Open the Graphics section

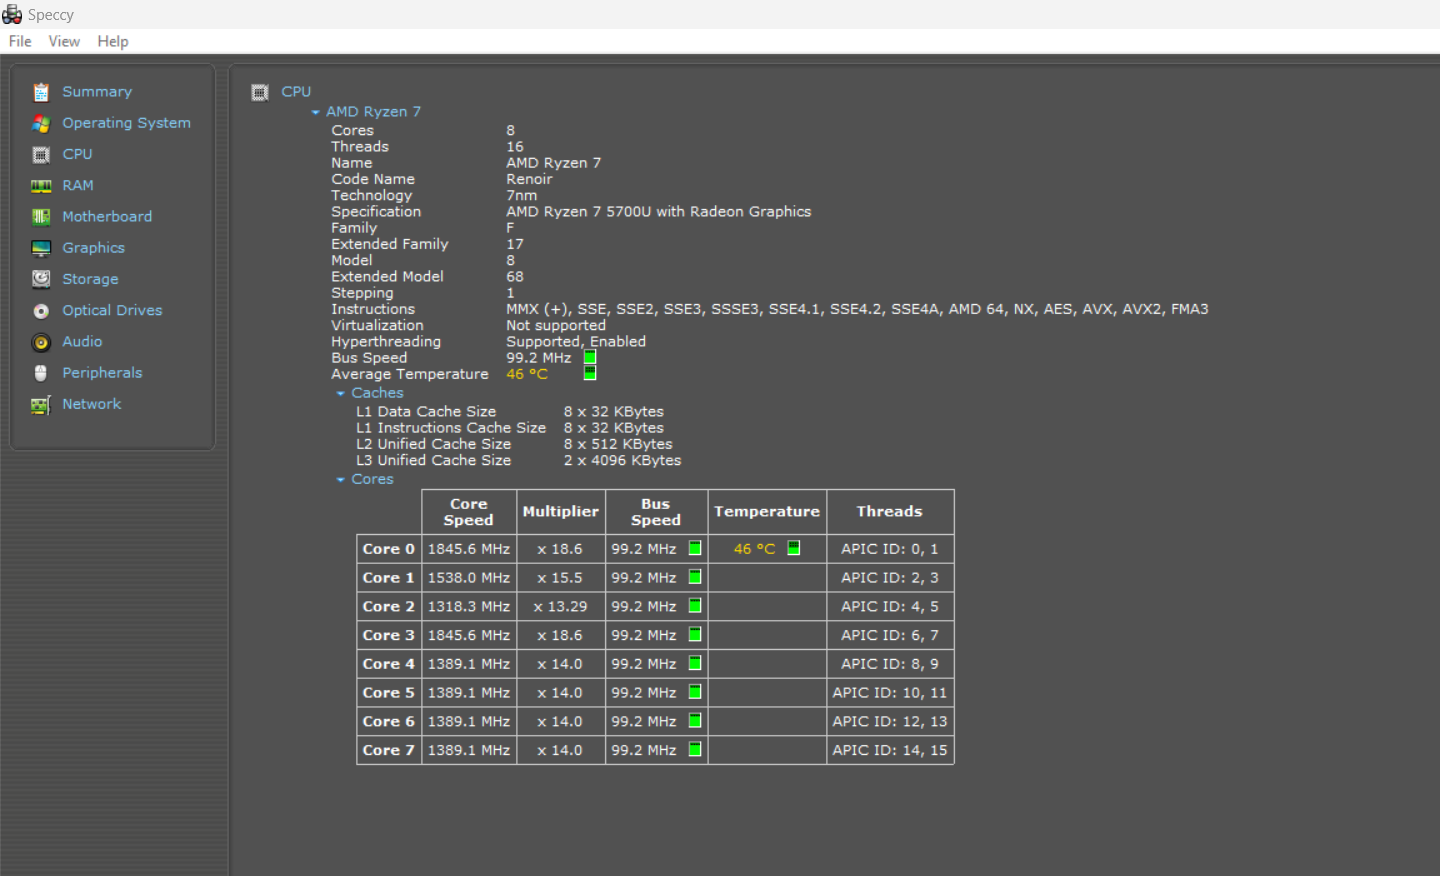(x=93, y=248)
